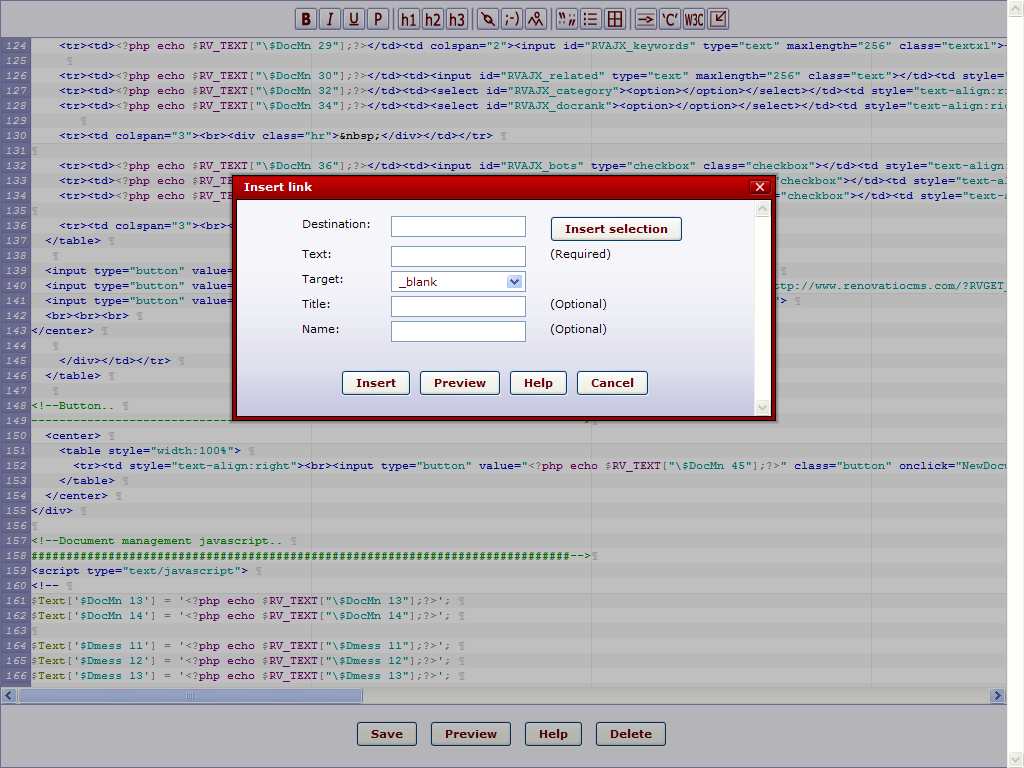Click the Delete button below editor
This screenshot has width=1024, height=768.
point(631,734)
